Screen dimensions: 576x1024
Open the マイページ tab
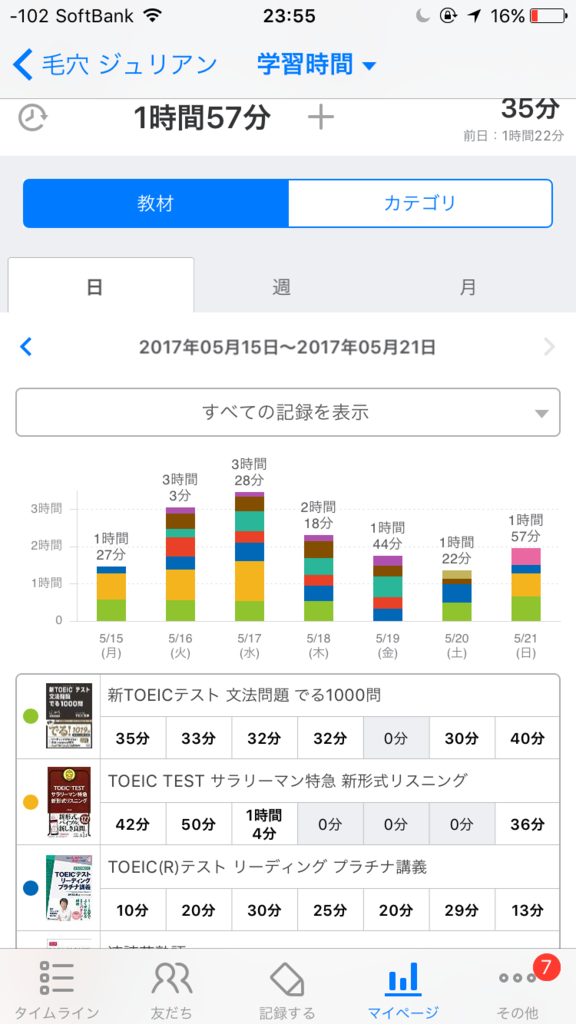tap(403, 987)
